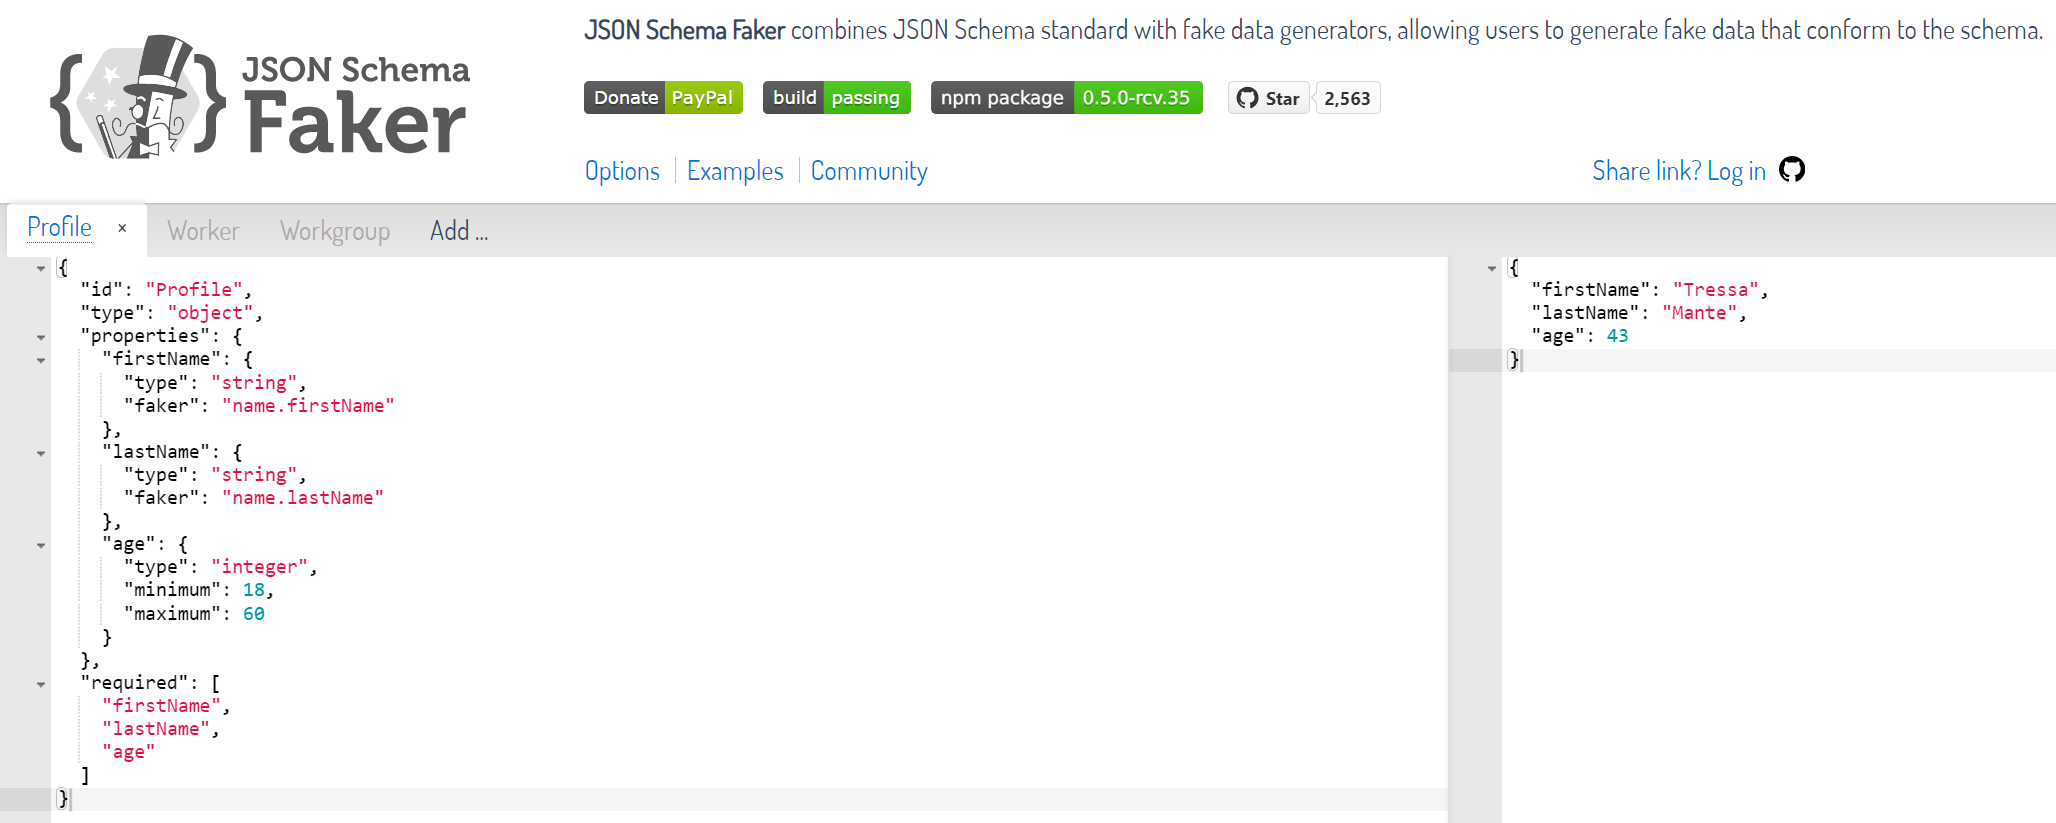Click the Donate PayPal badge
The width and height of the screenshot is (2056, 823).
click(x=663, y=98)
